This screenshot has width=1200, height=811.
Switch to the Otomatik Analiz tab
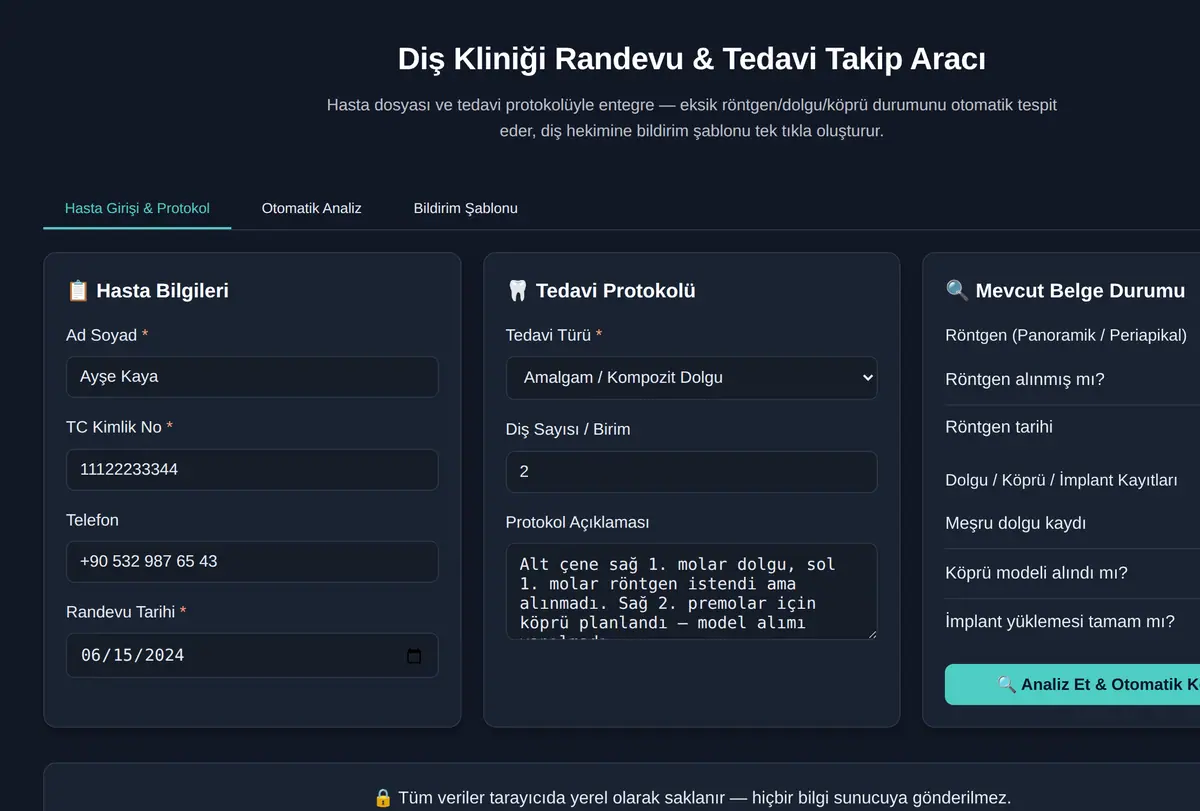(311, 208)
